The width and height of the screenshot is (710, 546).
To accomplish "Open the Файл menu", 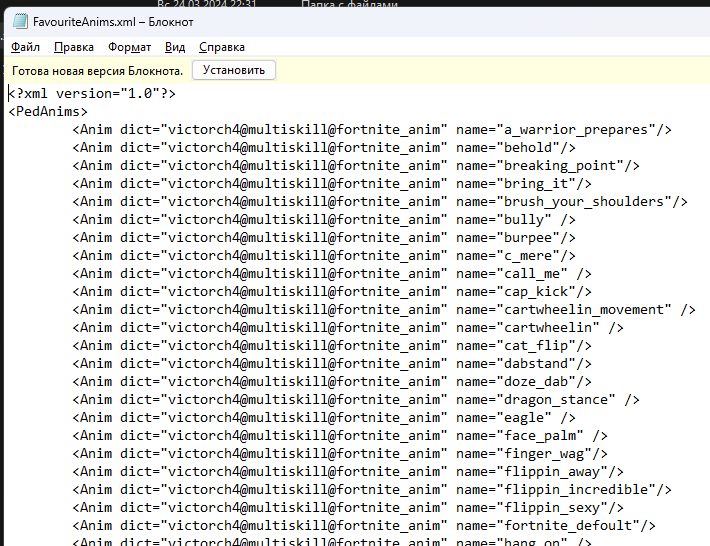I will 25,47.
